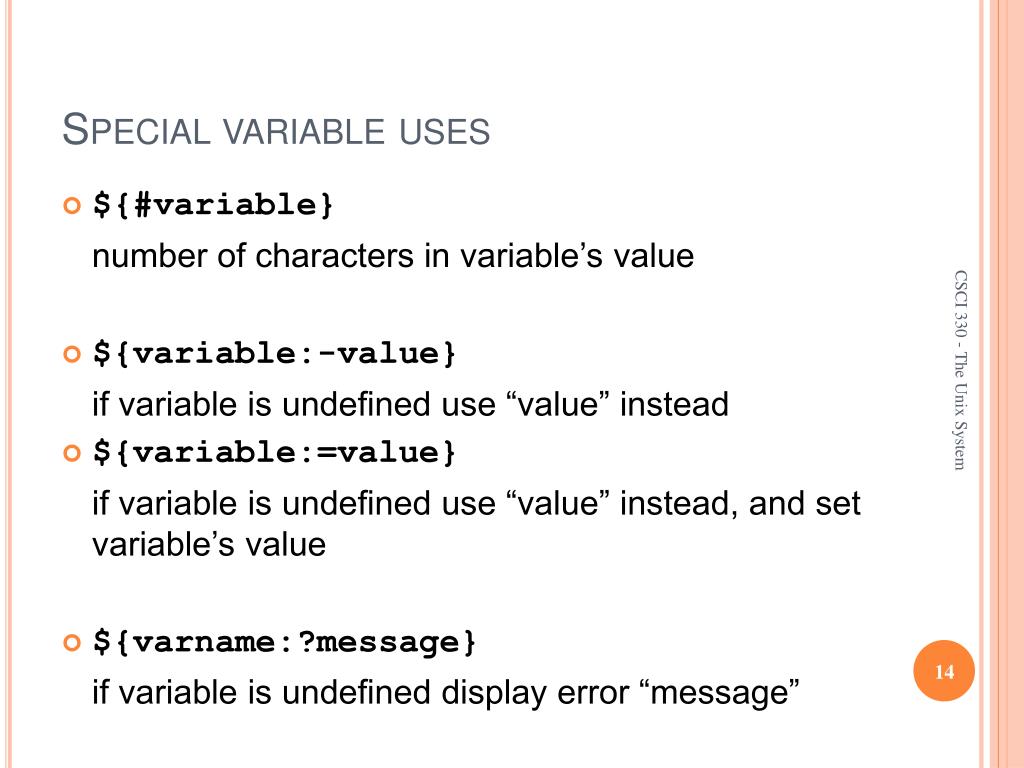The height and width of the screenshot is (768, 1024).
Task: Click the ${variable:=value} code text
Action: coord(274,452)
